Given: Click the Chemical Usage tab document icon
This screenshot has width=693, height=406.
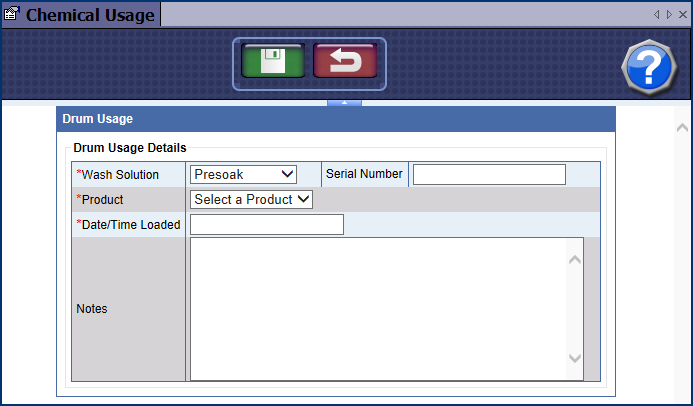Looking at the screenshot, I should [13, 15].
